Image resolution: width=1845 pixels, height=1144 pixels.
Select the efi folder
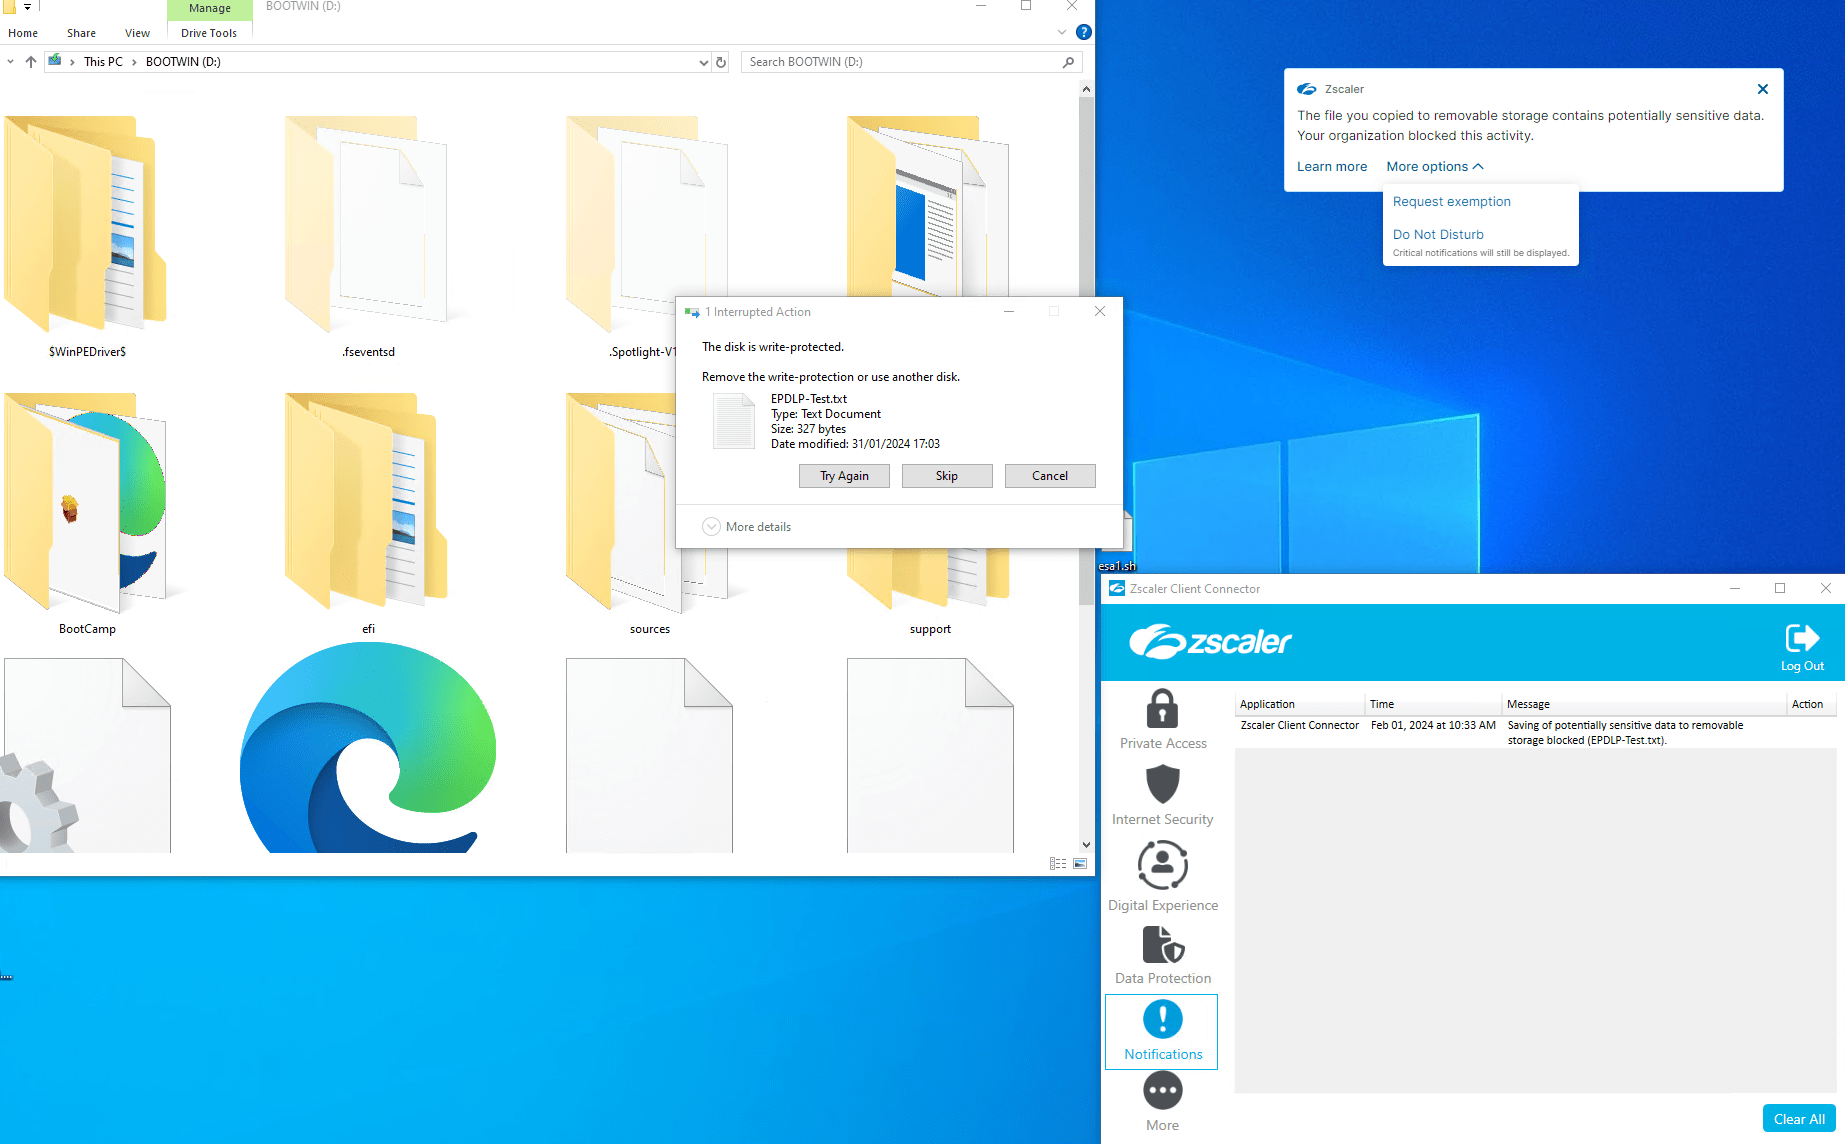click(x=368, y=514)
